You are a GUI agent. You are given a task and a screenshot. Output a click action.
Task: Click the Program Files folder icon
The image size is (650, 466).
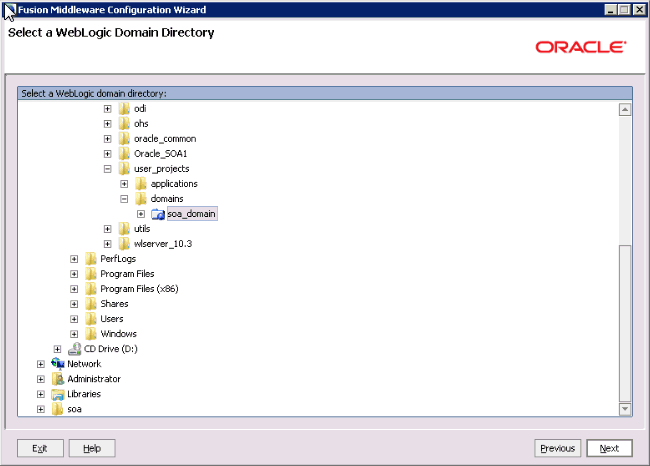pyautogui.click(x=91, y=274)
